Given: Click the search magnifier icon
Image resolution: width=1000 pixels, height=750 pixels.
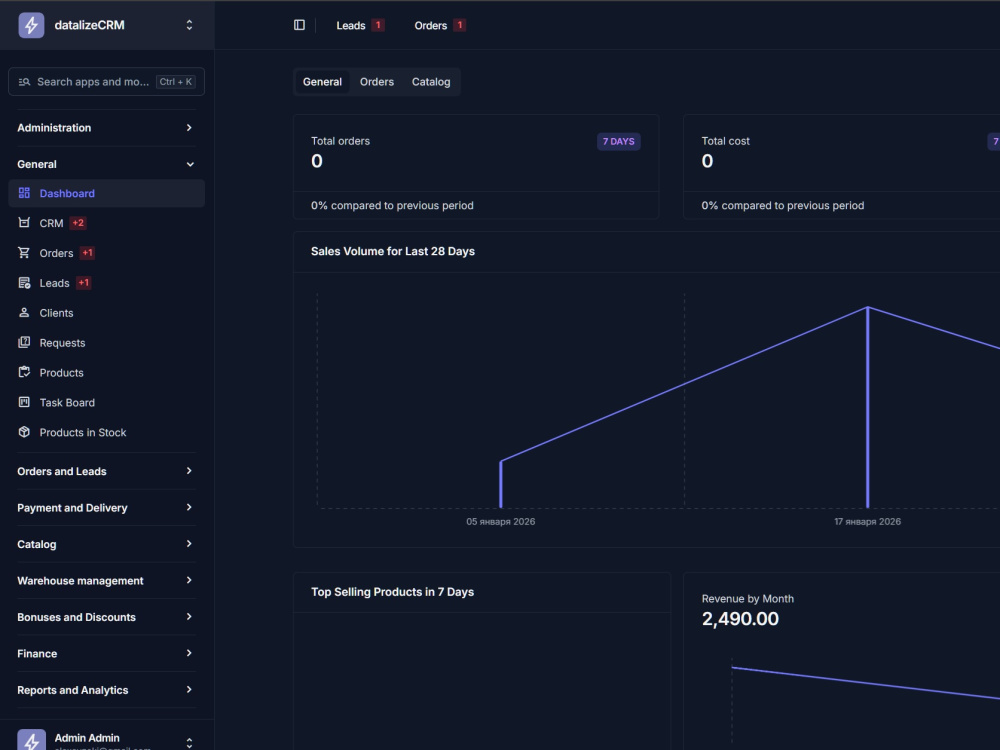Looking at the screenshot, I should click(24, 82).
